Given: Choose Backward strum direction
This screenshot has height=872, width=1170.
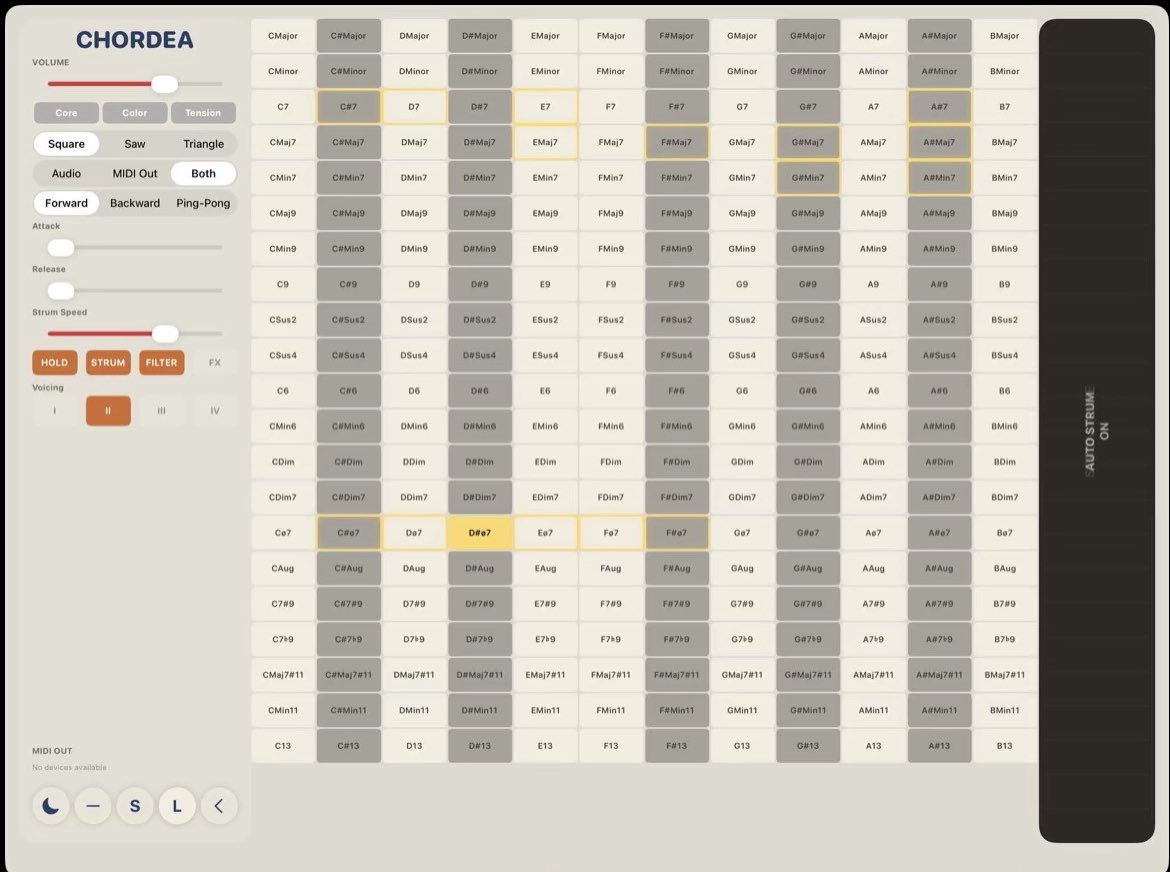Looking at the screenshot, I should 135,203.
